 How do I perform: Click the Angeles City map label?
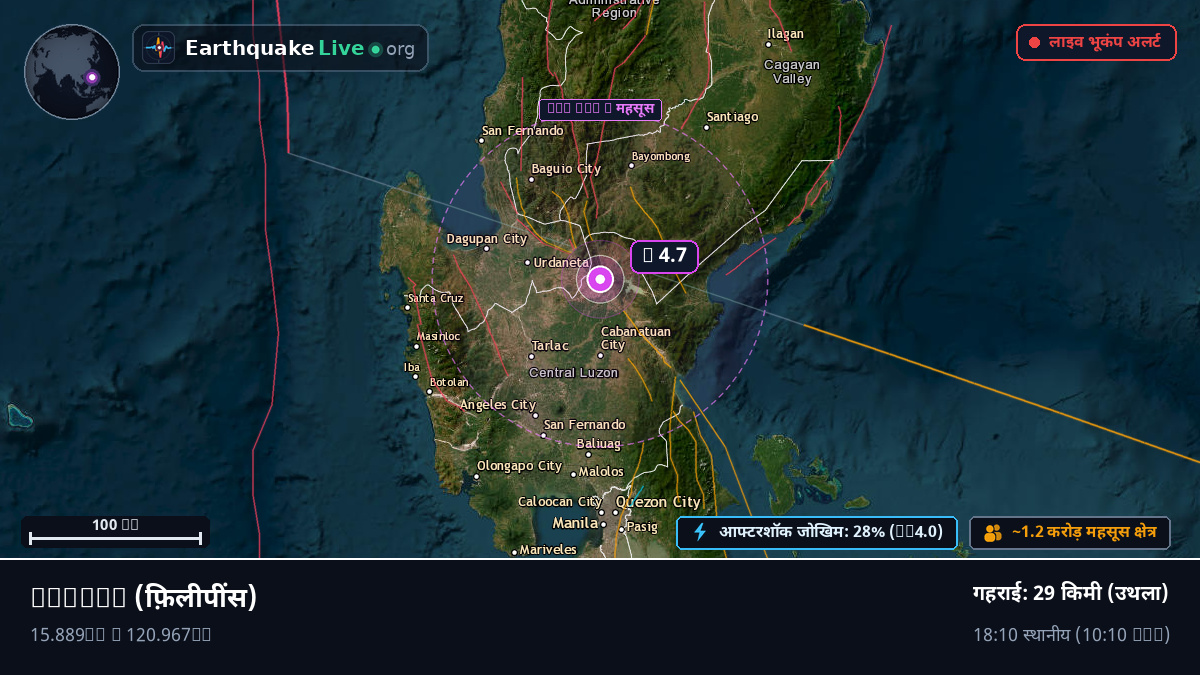click(498, 405)
